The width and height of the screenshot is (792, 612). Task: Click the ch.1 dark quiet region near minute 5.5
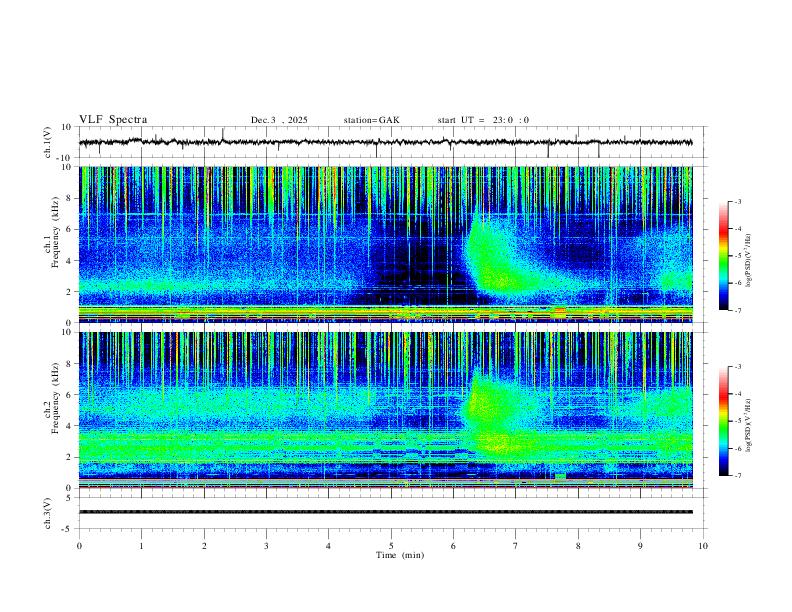click(x=419, y=268)
